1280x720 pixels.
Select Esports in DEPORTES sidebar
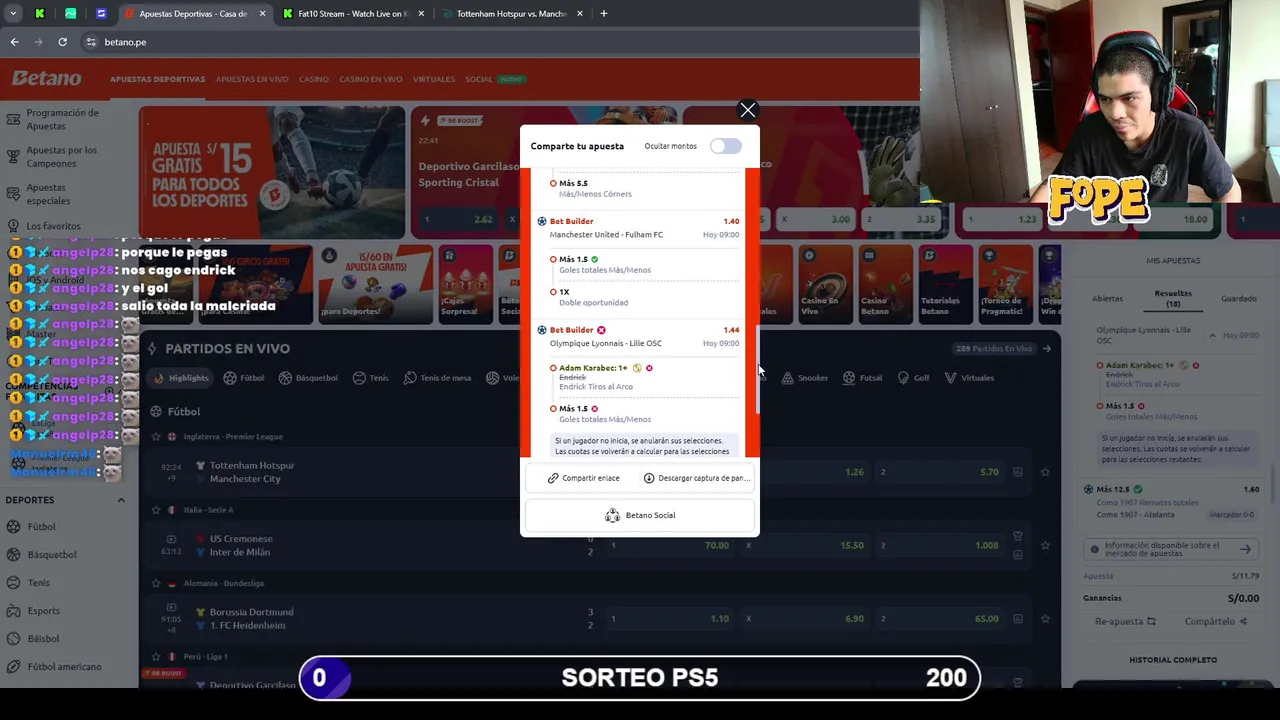point(43,610)
